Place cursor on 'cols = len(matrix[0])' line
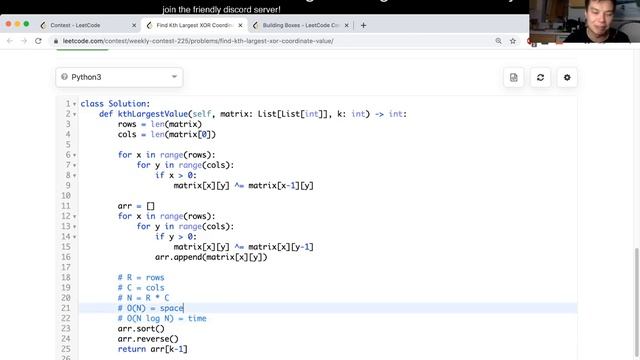The height and width of the screenshot is (360, 640). point(167,134)
